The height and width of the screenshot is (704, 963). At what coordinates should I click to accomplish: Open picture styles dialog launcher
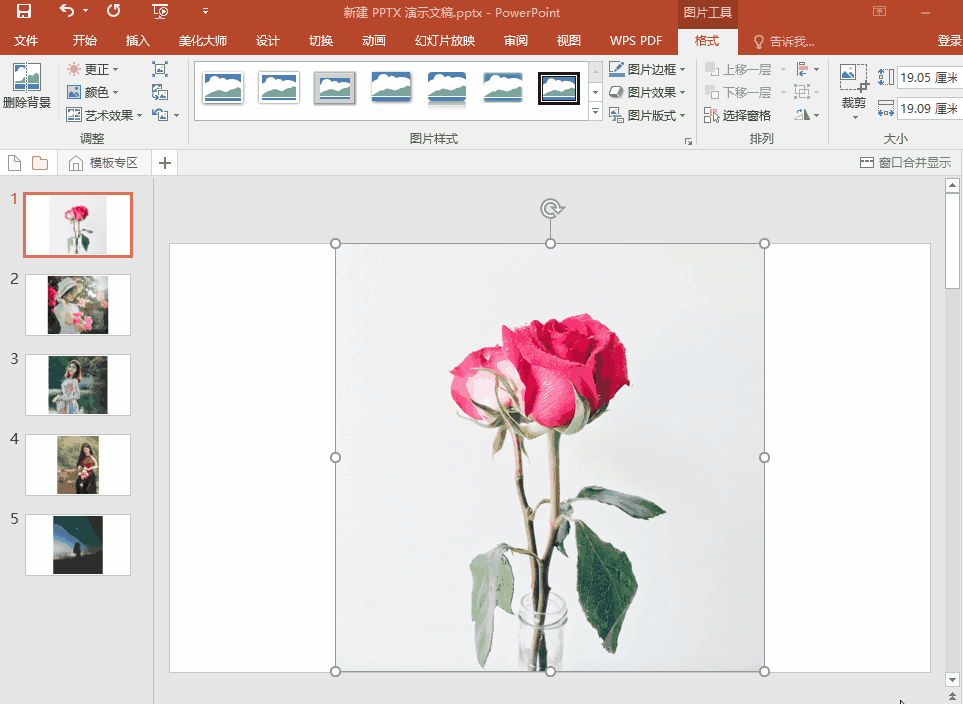tap(688, 141)
